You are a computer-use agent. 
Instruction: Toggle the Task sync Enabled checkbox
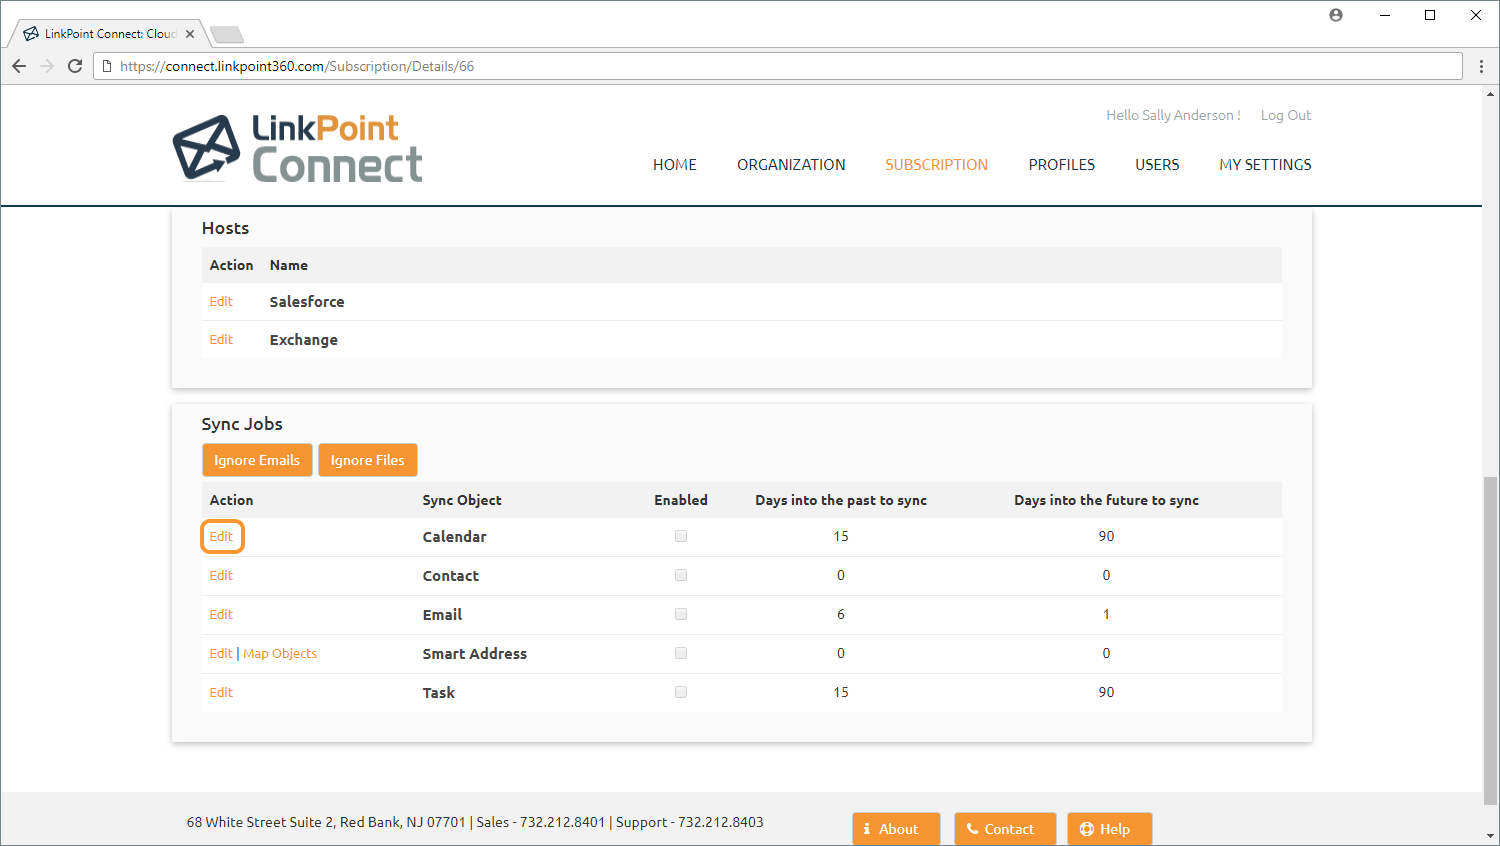pos(681,692)
